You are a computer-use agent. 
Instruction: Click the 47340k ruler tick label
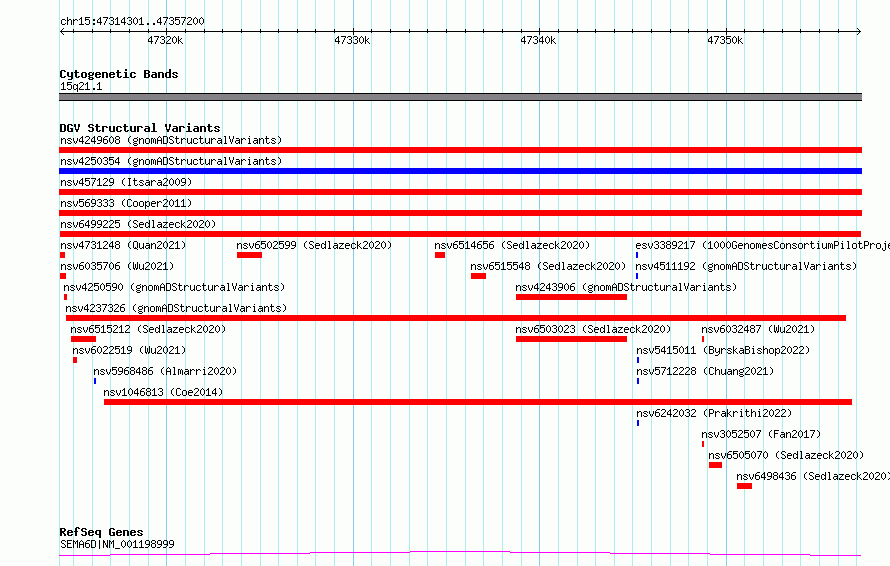[x=538, y=40]
